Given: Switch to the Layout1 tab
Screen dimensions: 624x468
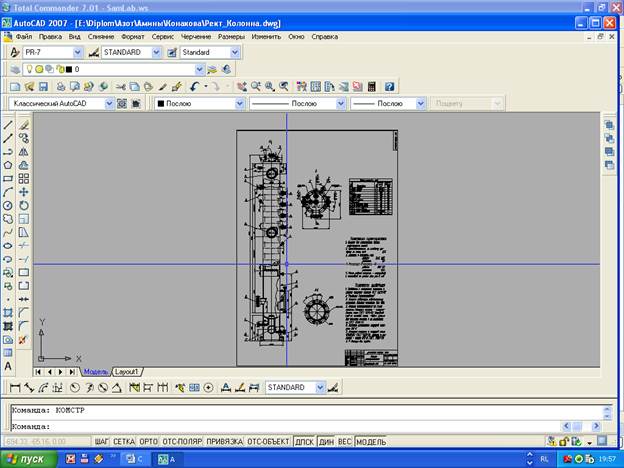Looking at the screenshot, I should 126,371.
